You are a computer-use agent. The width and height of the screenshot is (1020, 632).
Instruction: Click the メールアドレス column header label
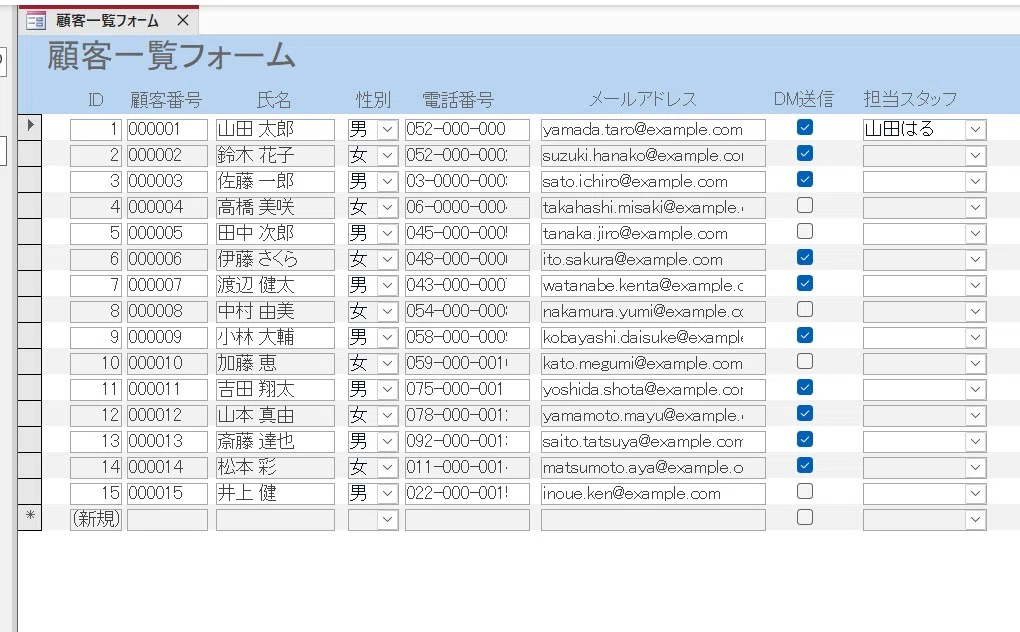(x=643, y=99)
